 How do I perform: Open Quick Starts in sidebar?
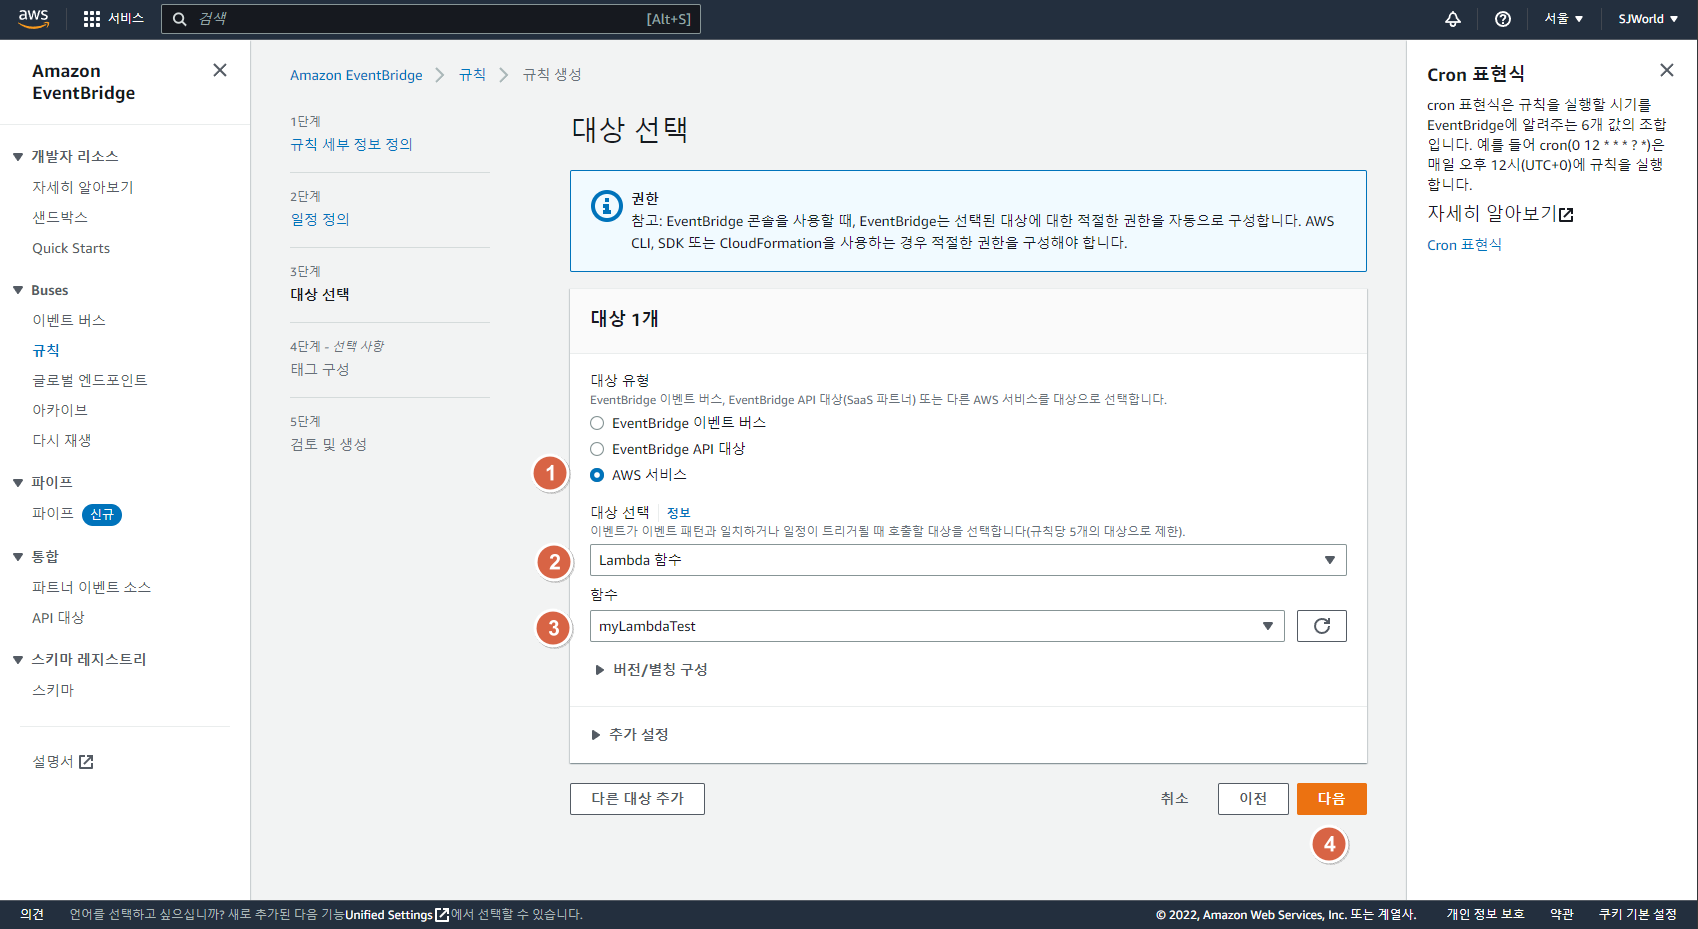pyautogui.click(x=71, y=248)
